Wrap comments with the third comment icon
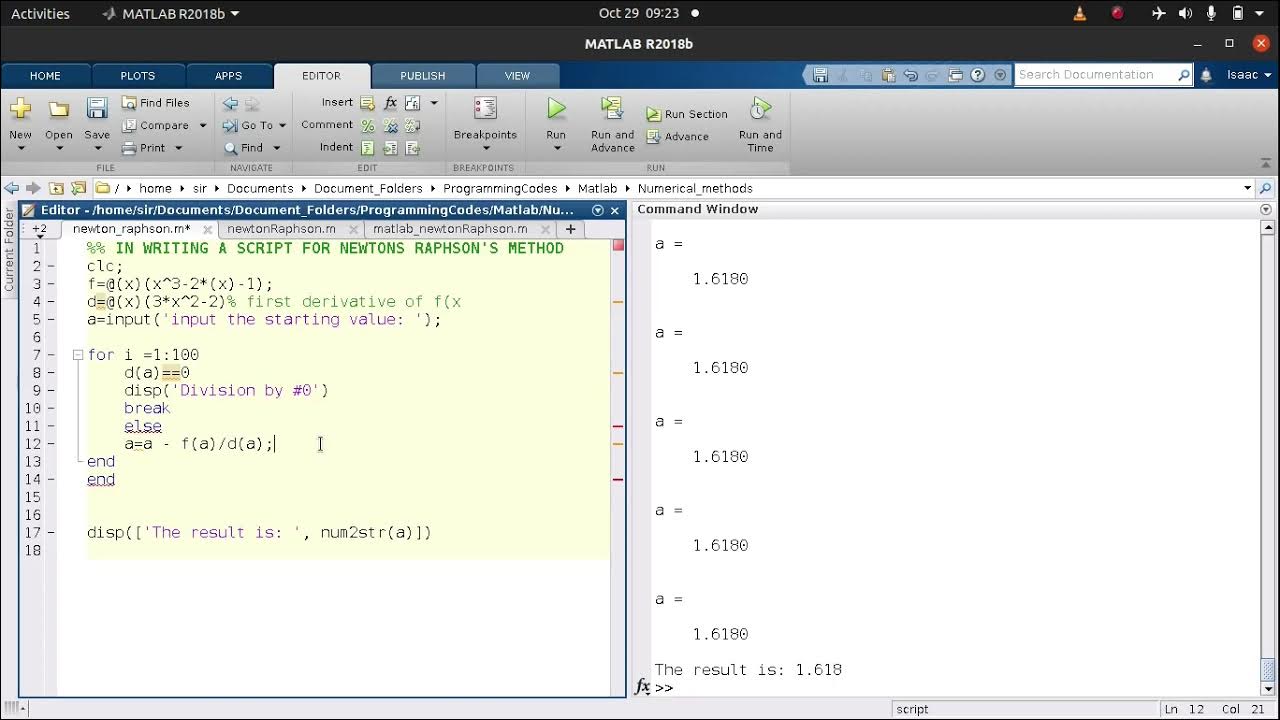Viewport: 1280px width, 720px height. tap(412, 125)
